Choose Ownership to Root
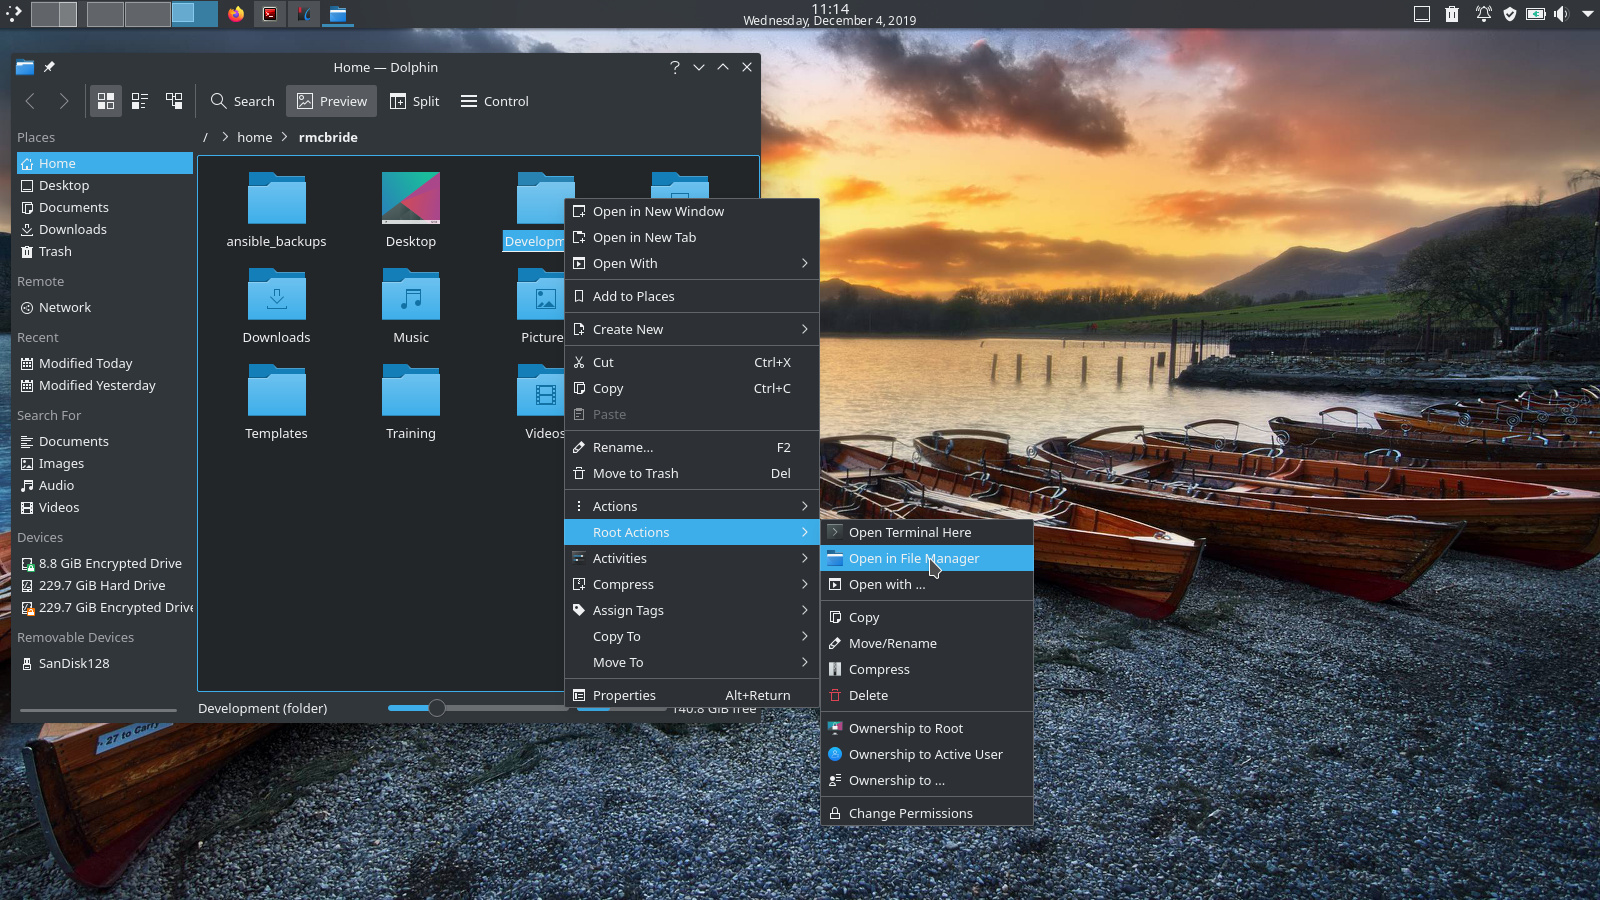This screenshot has height=900, width=1600. 927,728
